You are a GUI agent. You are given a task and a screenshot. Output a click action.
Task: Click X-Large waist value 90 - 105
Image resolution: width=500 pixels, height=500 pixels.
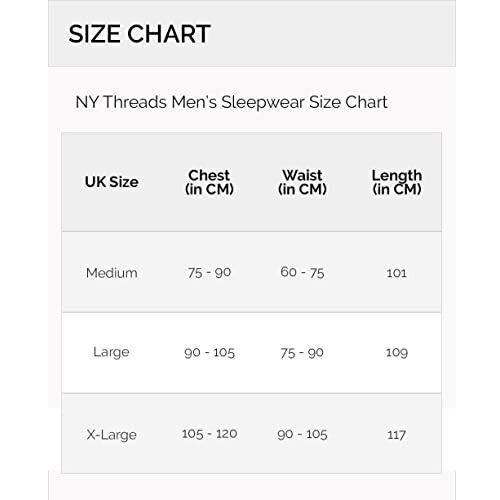point(302,434)
